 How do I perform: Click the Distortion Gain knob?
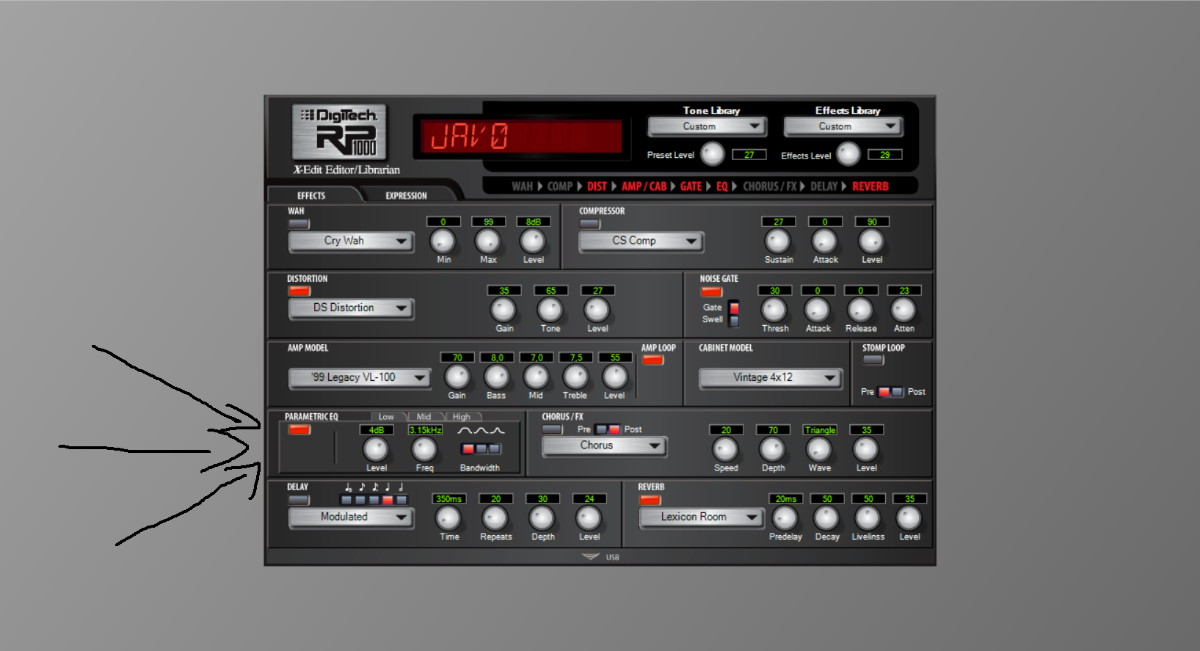click(504, 309)
